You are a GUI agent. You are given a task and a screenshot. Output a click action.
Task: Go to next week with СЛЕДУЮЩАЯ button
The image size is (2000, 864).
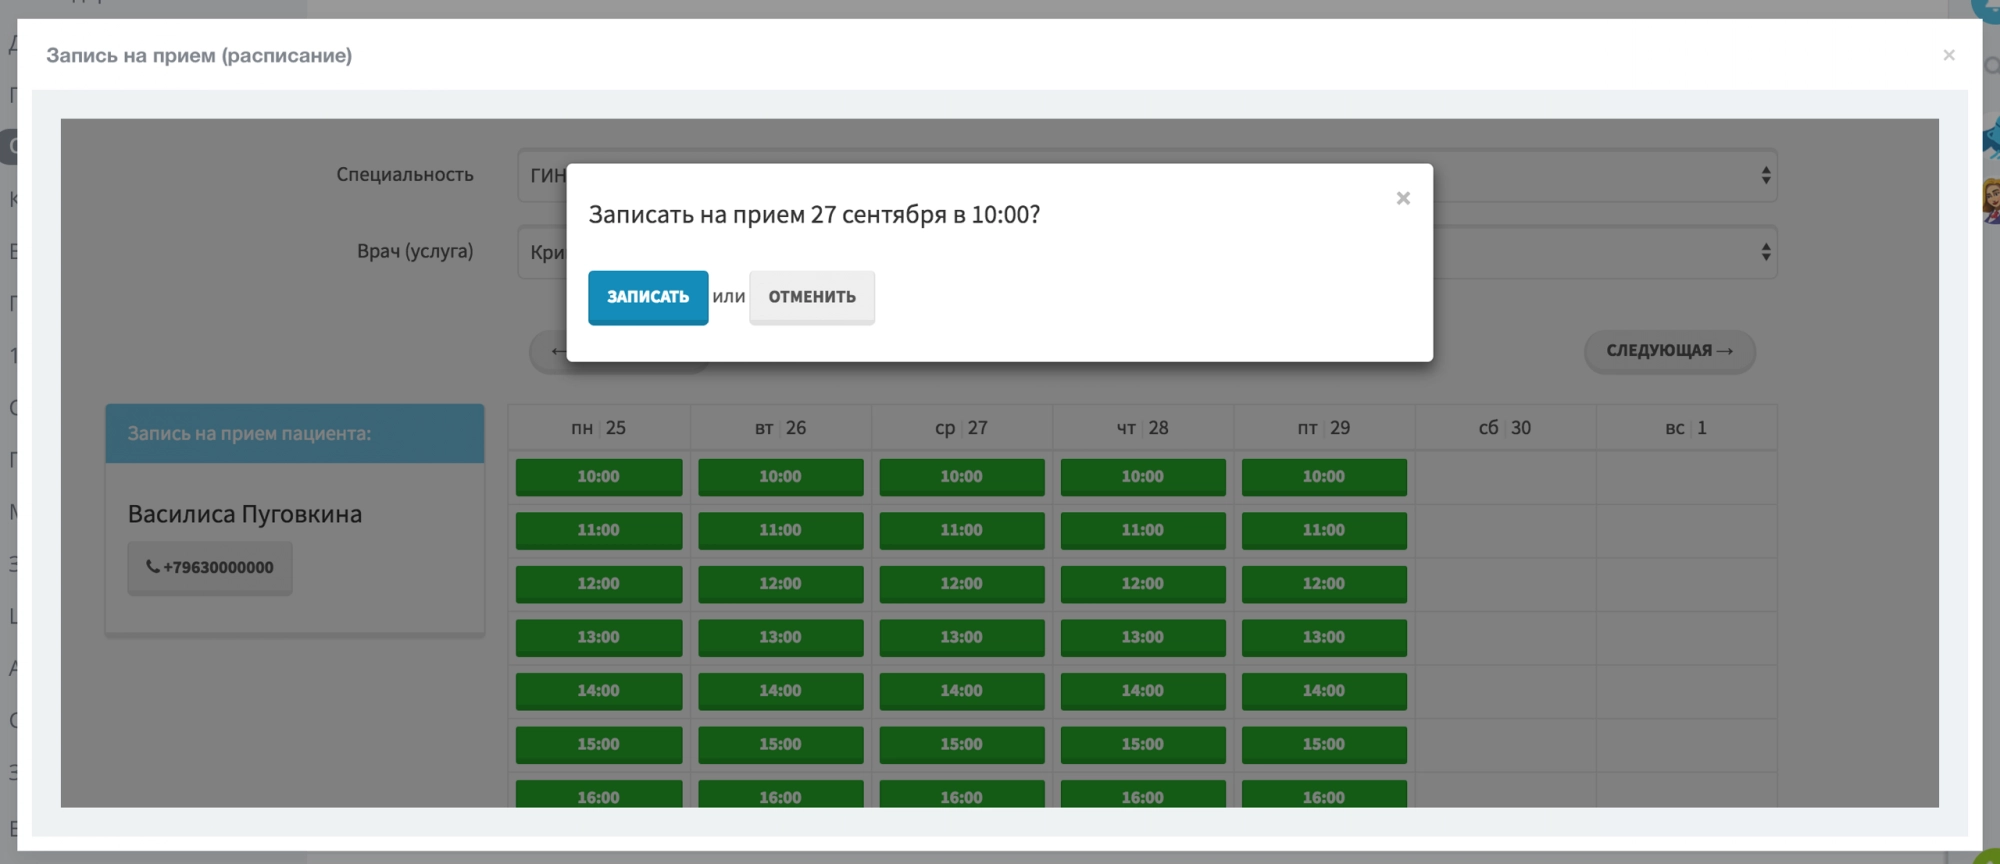(x=1669, y=351)
